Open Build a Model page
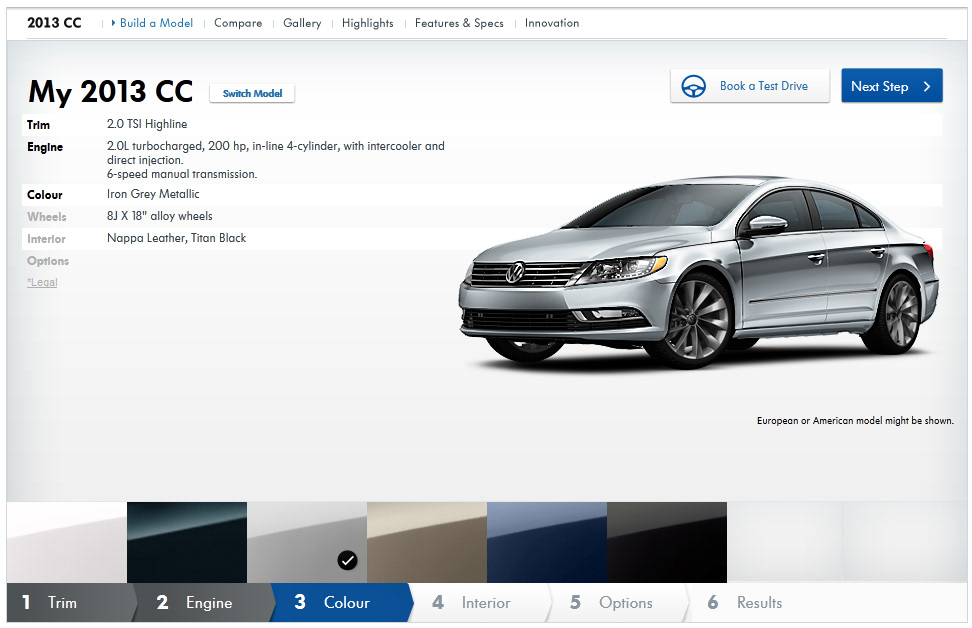The width and height of the screenshot is (972, 628). pyautogui.click(x=156, y=23)
